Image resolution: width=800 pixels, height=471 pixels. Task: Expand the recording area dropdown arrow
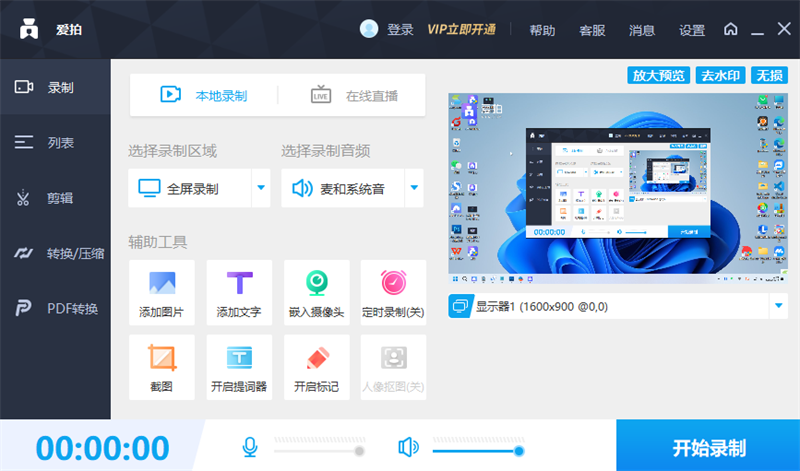tap(261, 188)
